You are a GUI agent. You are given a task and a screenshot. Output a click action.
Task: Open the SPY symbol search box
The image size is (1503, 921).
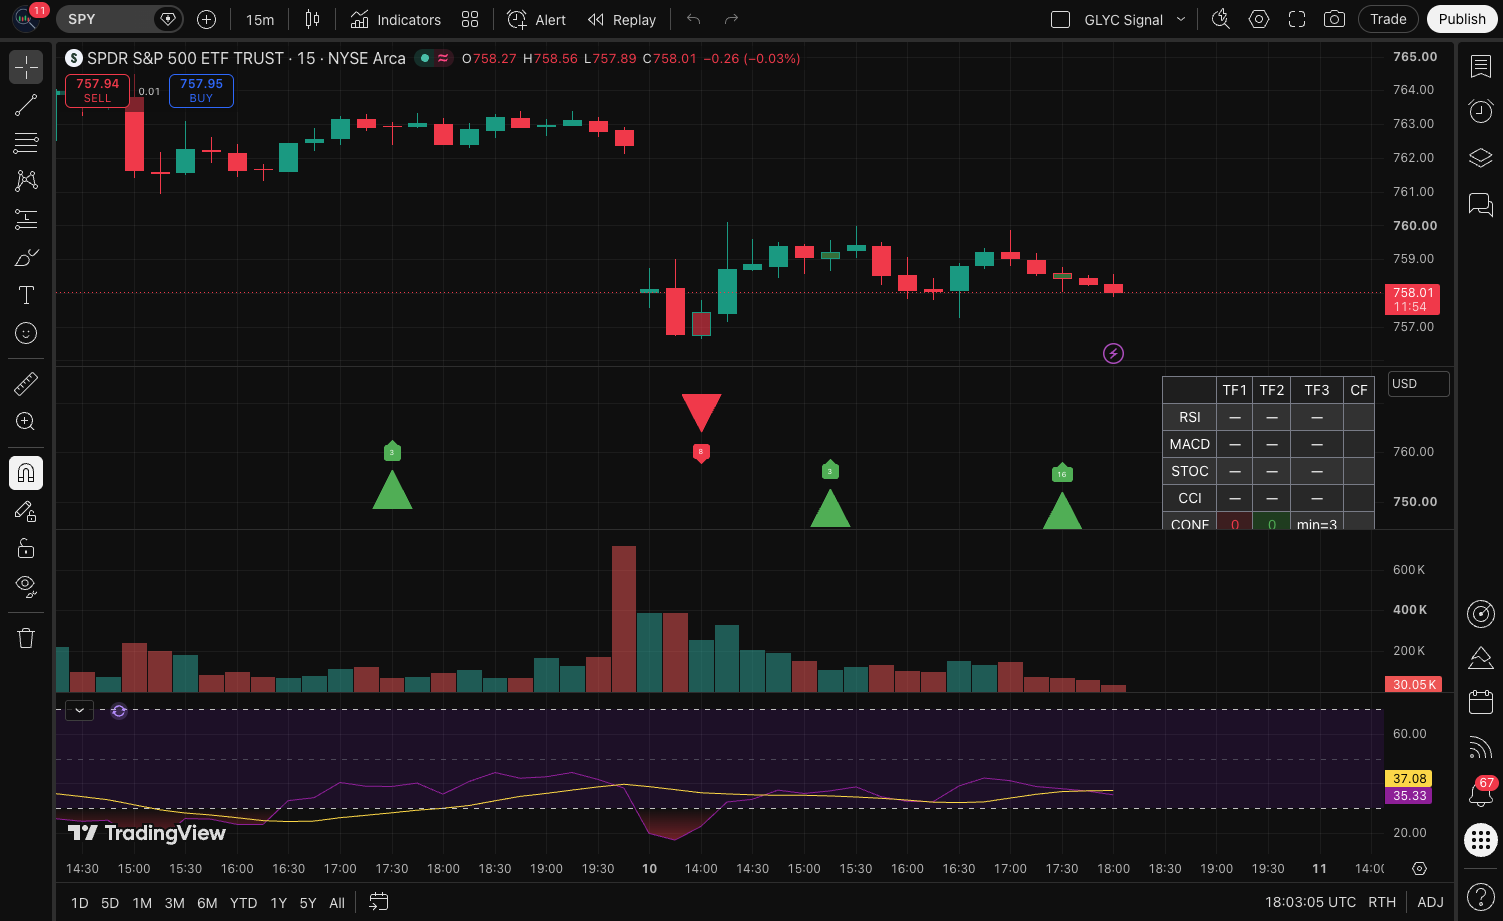[118, 19]
